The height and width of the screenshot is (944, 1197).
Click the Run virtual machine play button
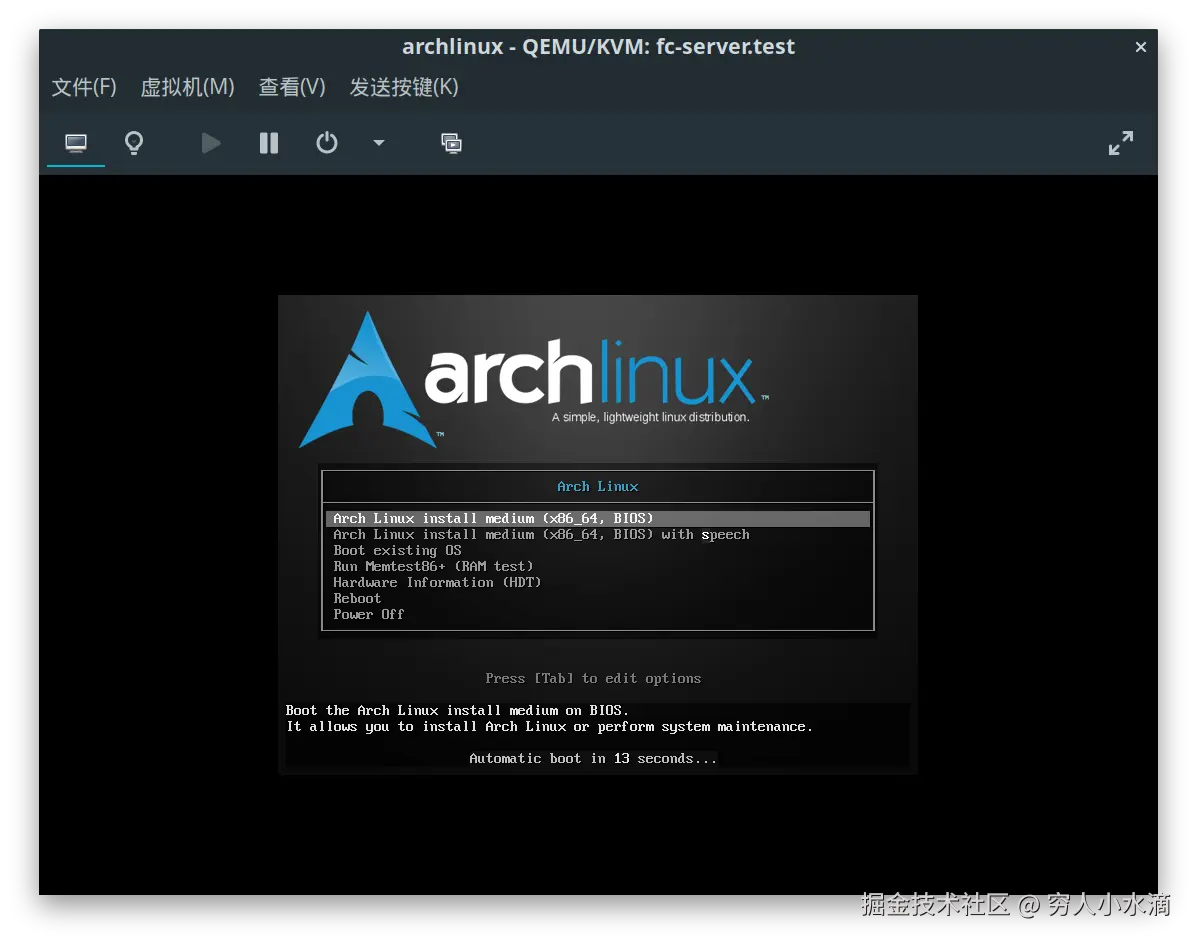click(211, 143)
